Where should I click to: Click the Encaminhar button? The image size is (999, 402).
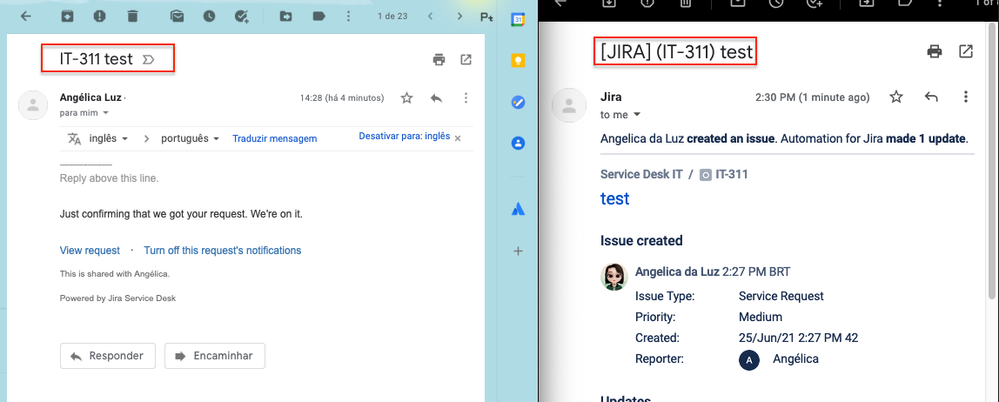coord(215,355)
